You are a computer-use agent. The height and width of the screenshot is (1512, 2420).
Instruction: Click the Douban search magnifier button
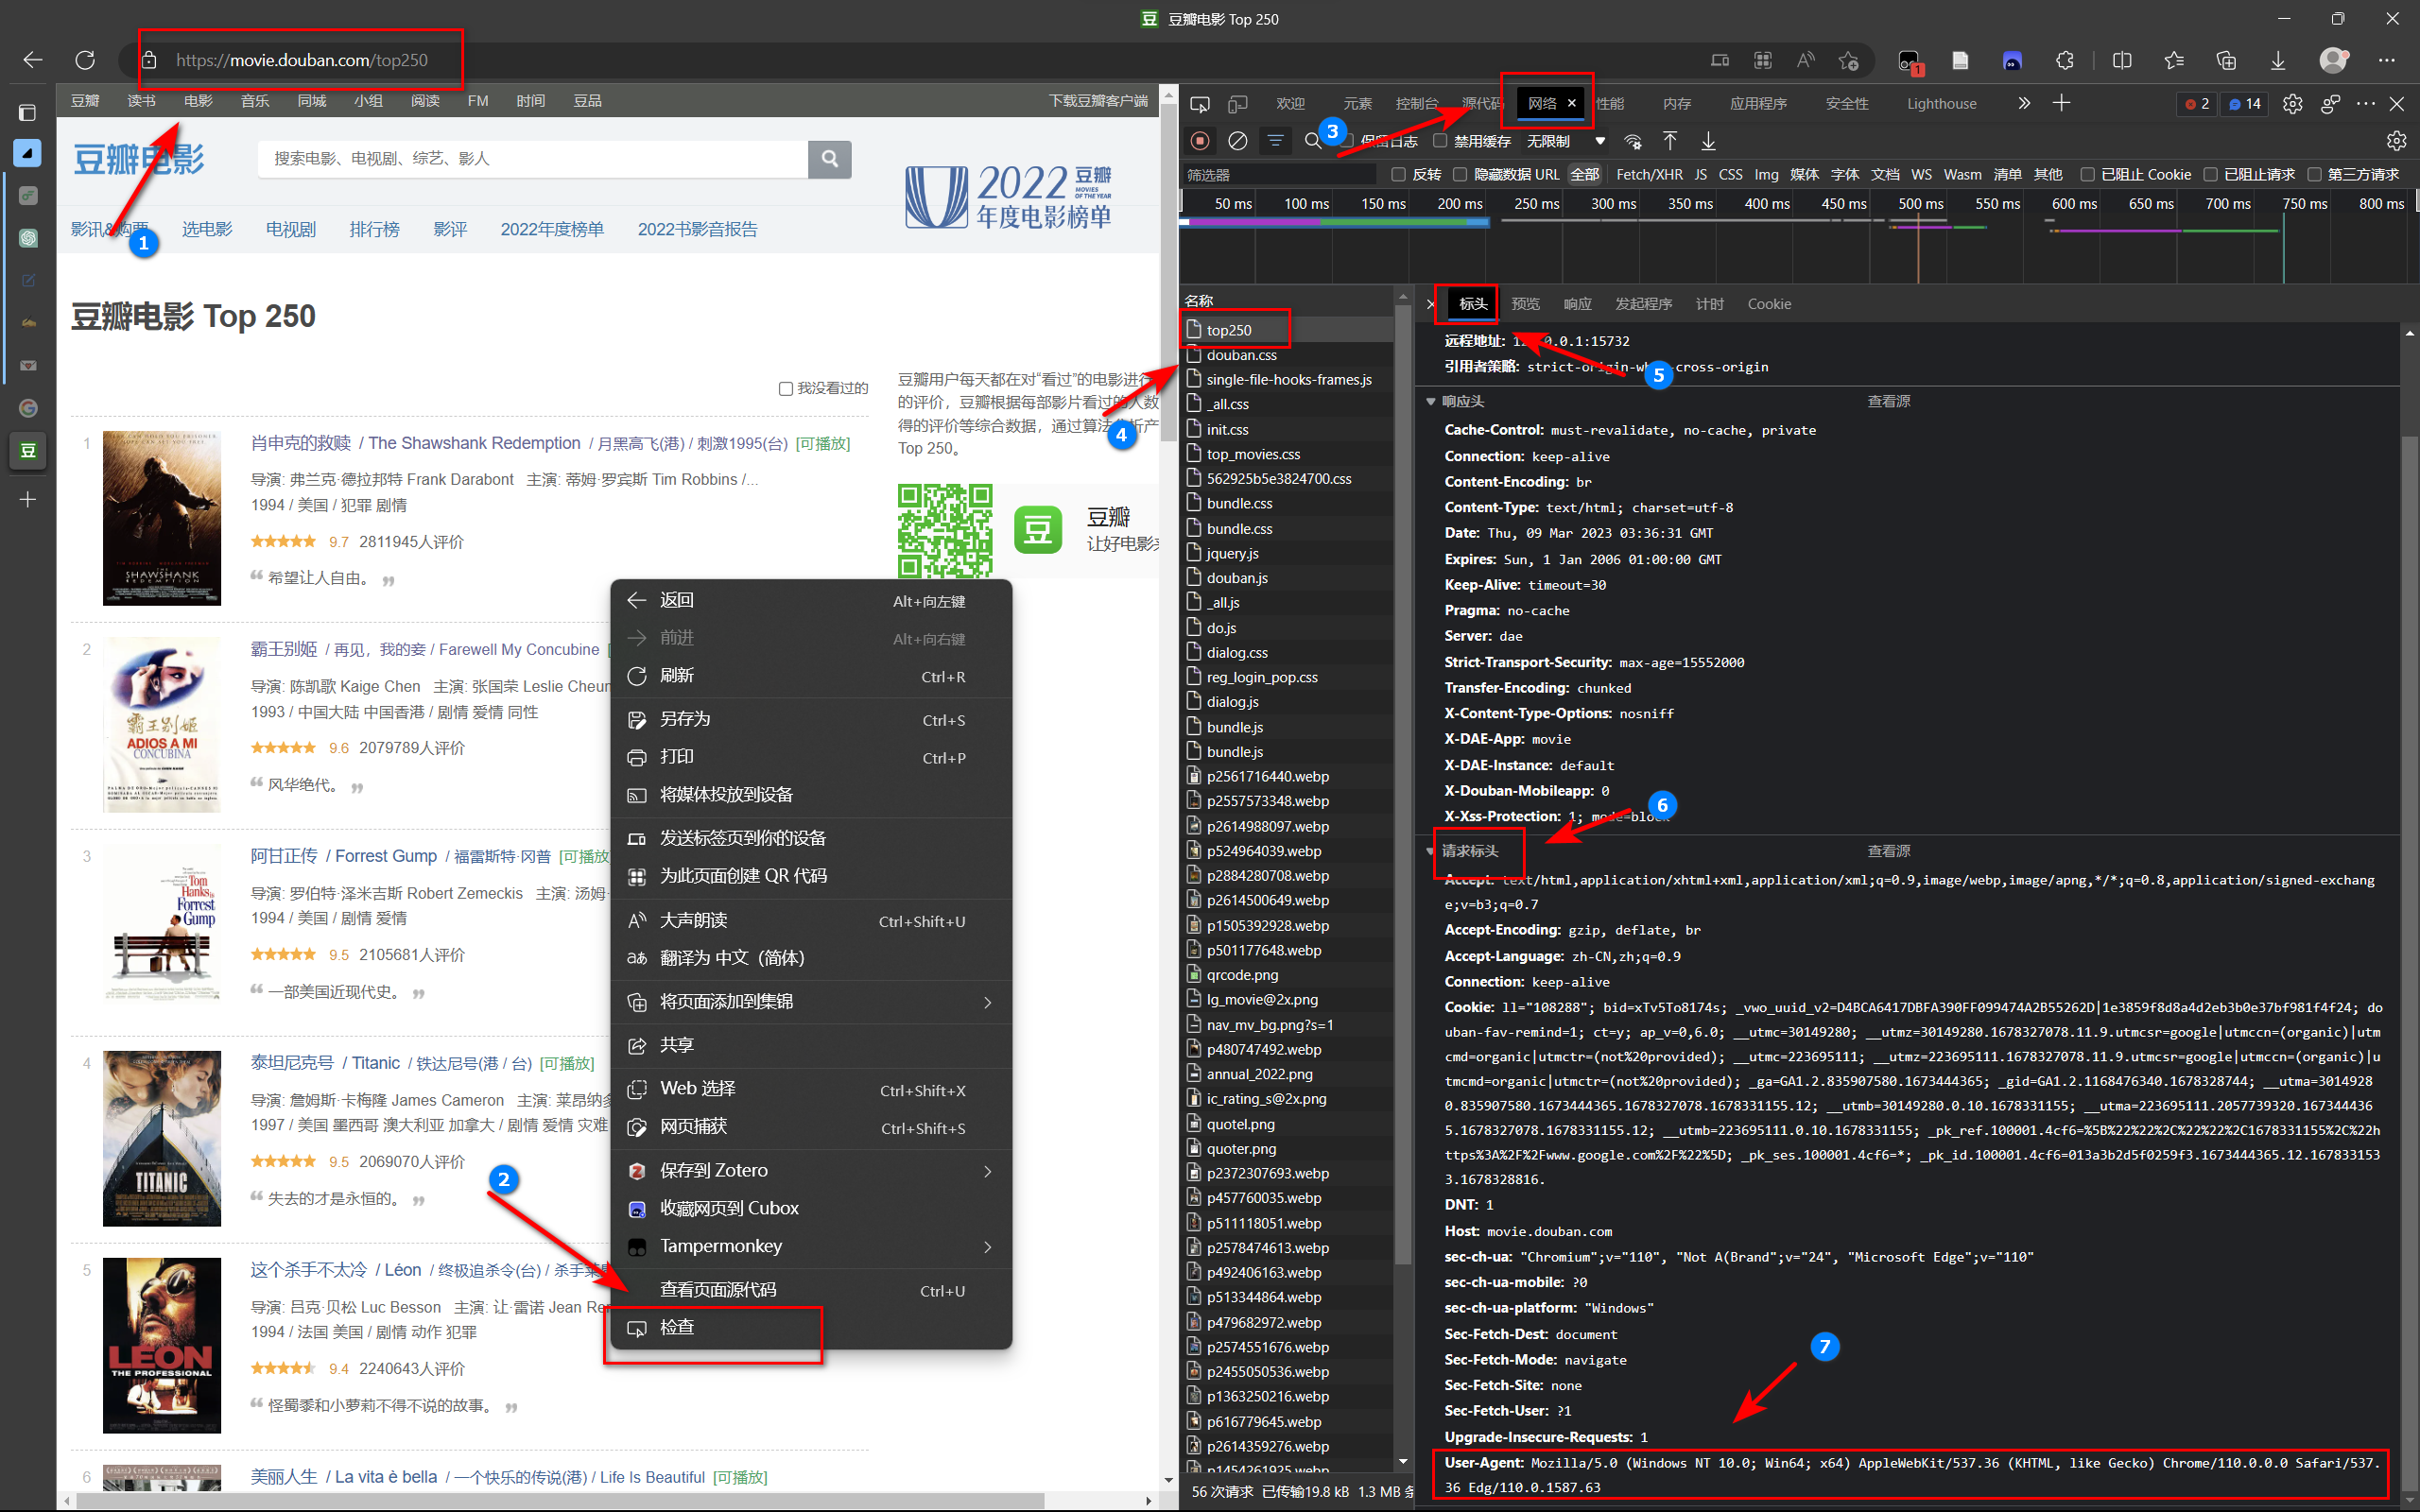pos(829,159)
